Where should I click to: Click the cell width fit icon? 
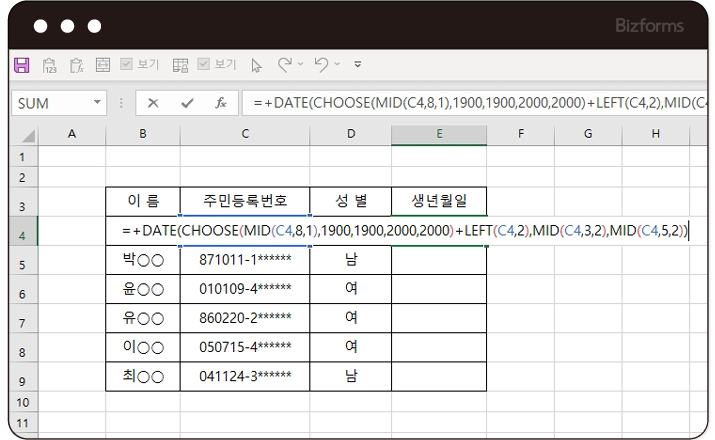[102, 65]
